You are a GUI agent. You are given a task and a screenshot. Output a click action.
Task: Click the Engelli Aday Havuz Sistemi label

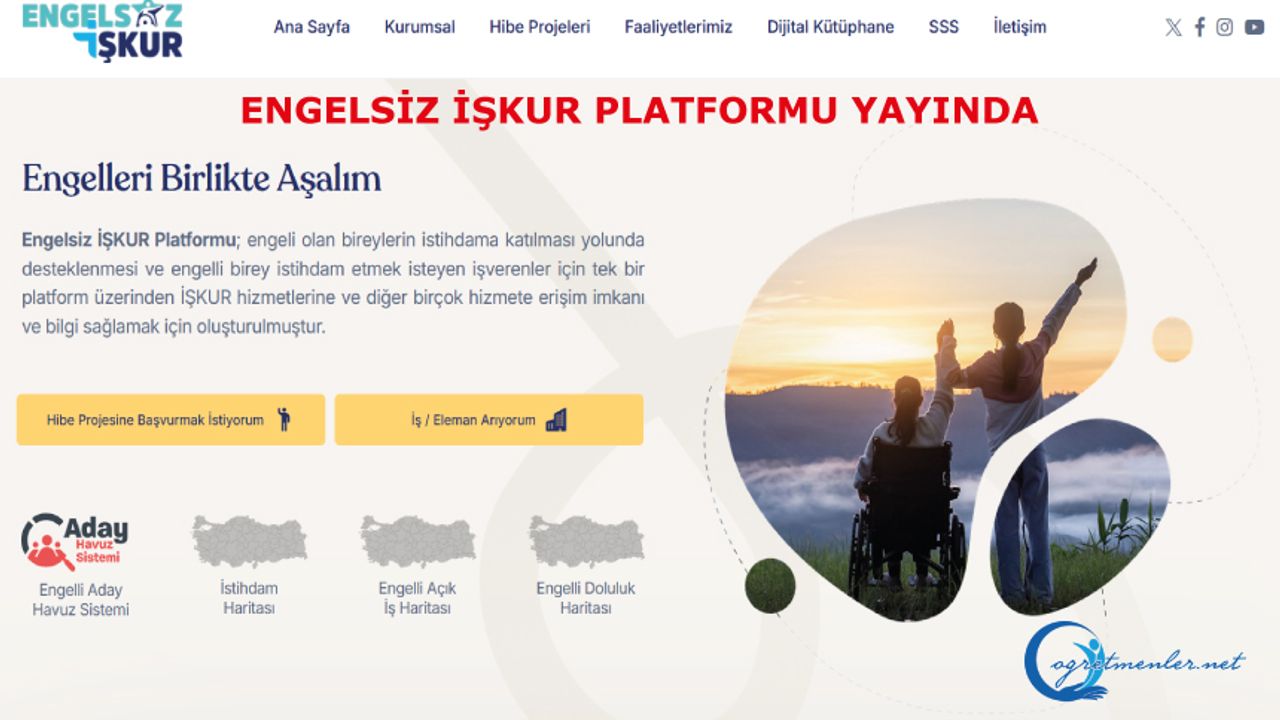click(81, 599)
